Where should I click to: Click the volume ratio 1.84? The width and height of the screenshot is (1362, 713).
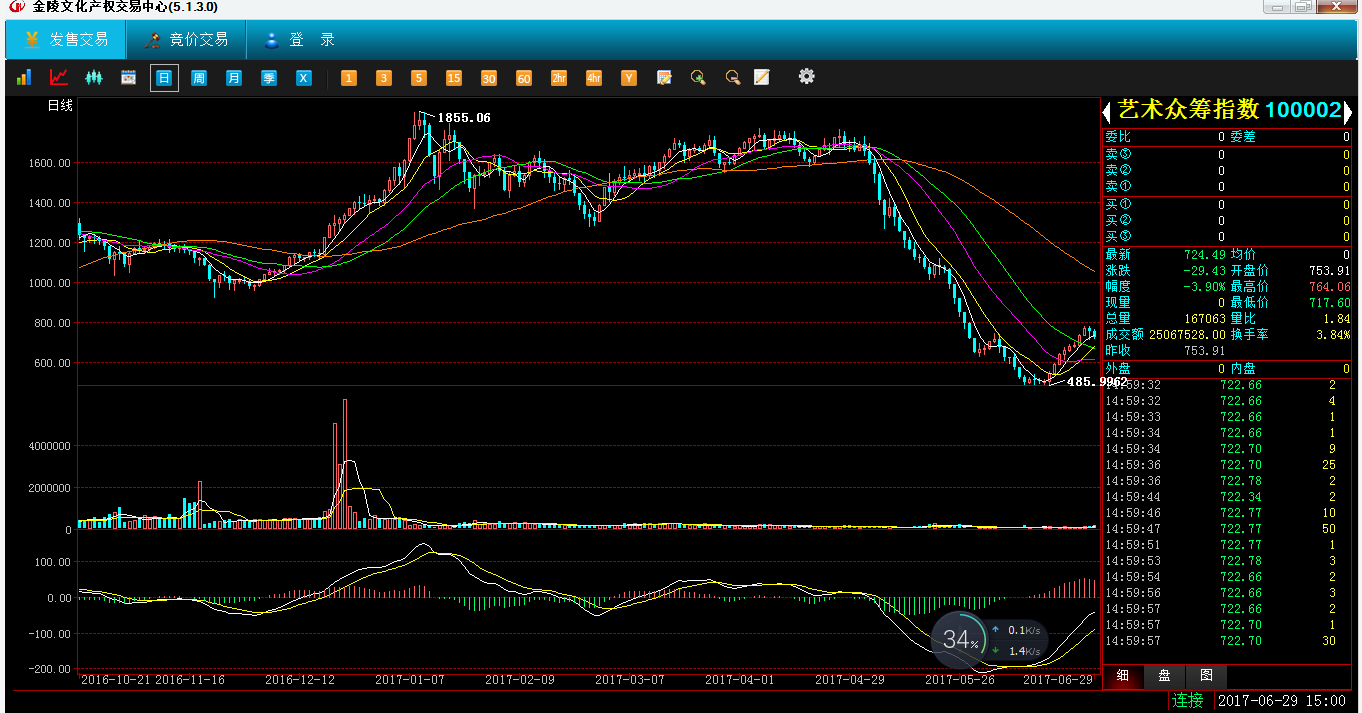pyautogui.click(x=1337, y=318)
